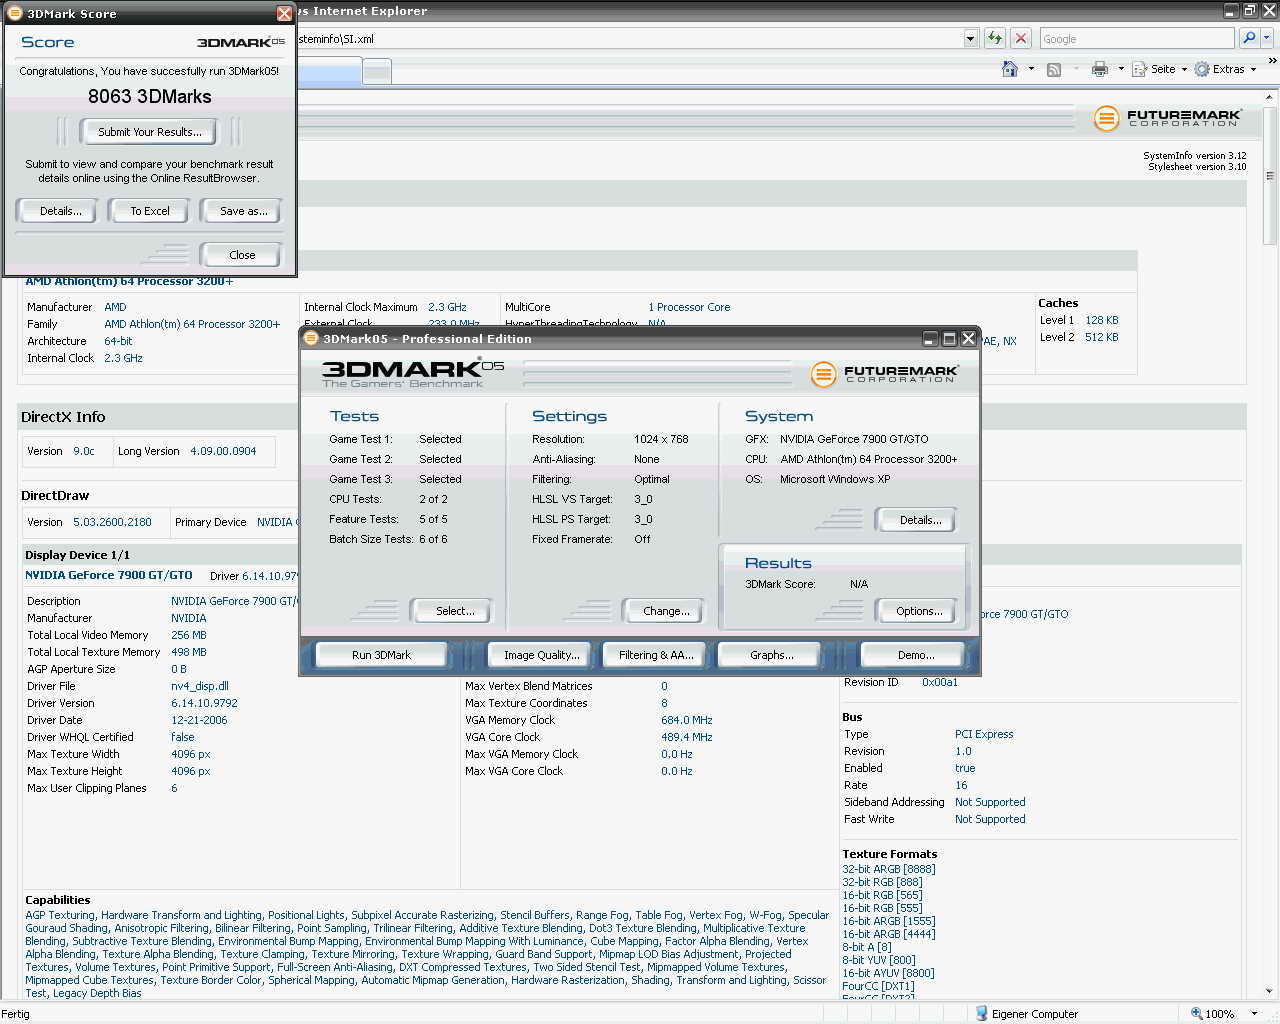The width and height of the screenshot is (1280, 1024).
Task: Click the Graphs button
Action: 771,655
